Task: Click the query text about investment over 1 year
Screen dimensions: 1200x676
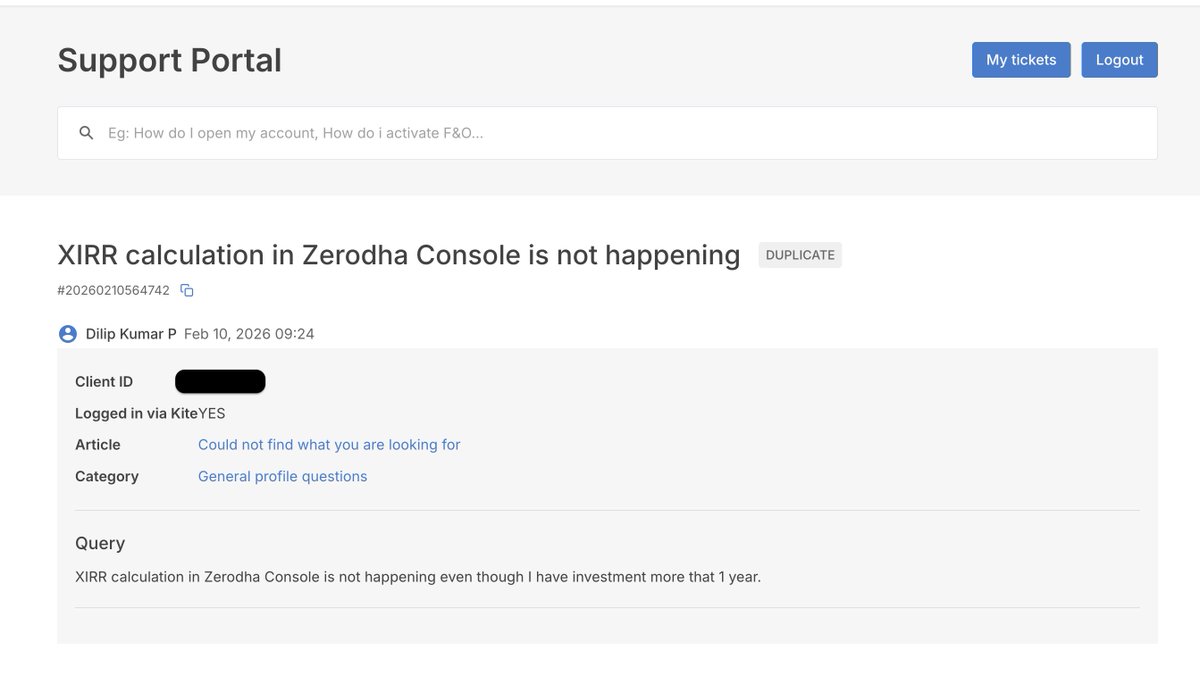Action: click(418, 577)
